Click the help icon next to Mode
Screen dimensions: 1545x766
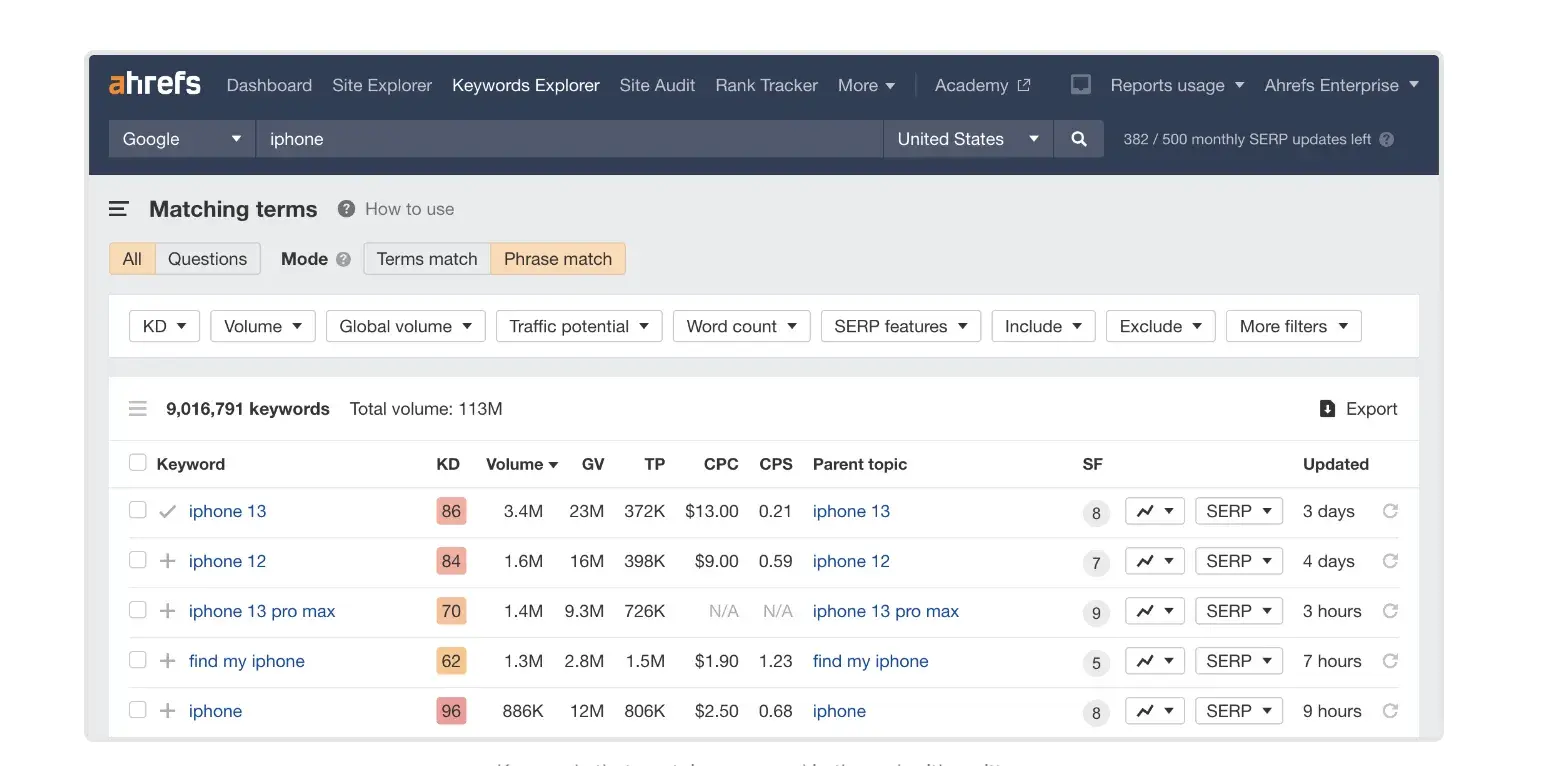[x=343, y=259]
